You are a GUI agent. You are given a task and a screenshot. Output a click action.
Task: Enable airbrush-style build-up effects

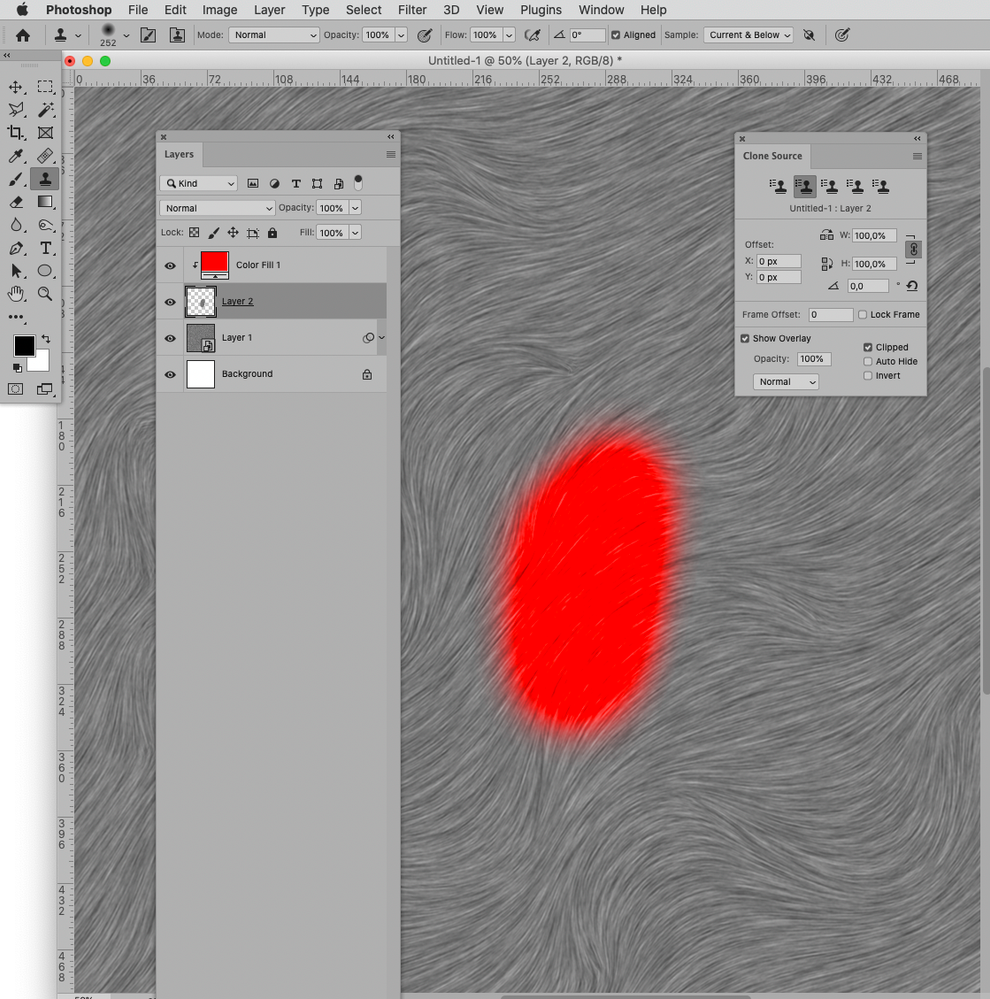(532, 35)
